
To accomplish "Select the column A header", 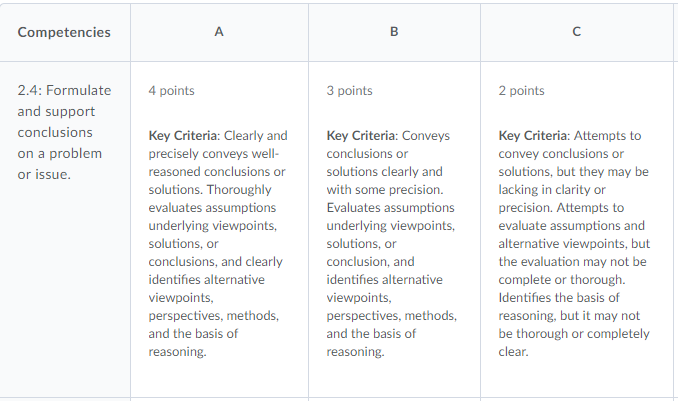I will tap(219, 32).
